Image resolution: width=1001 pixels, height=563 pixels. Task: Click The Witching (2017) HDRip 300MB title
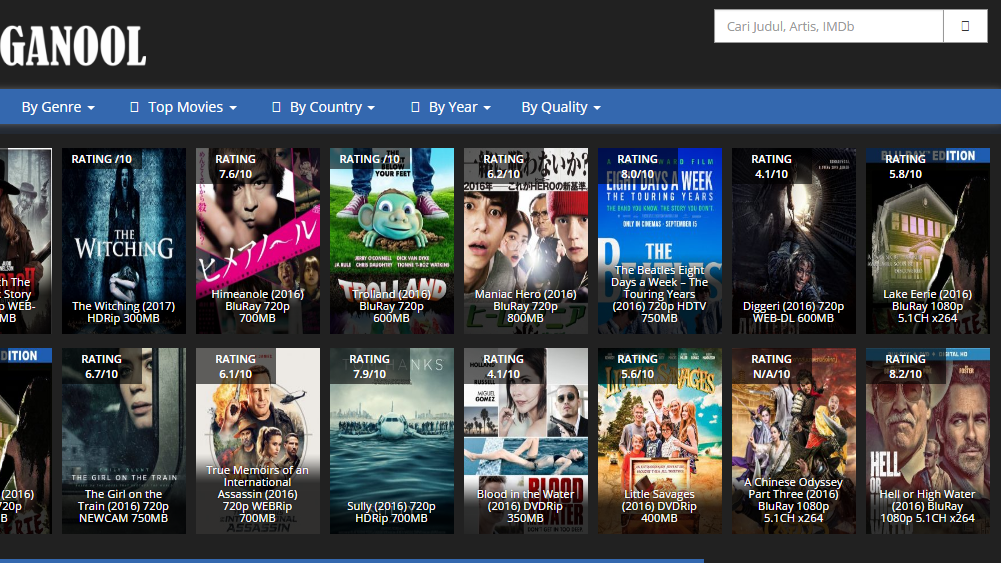[x=123, y=312]
